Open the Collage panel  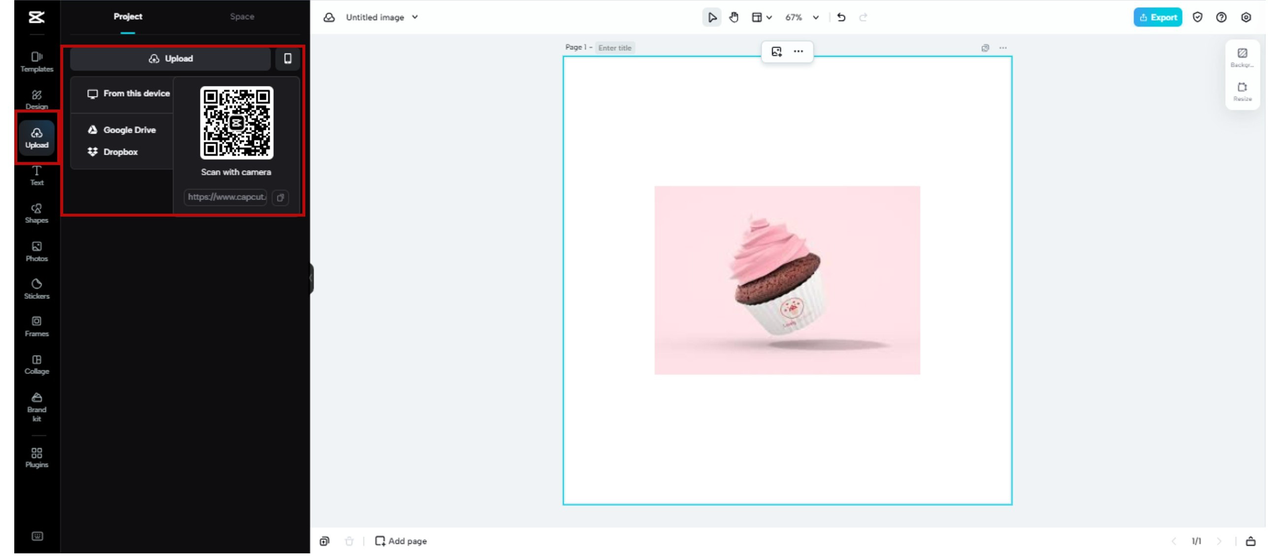click(37, 364)
